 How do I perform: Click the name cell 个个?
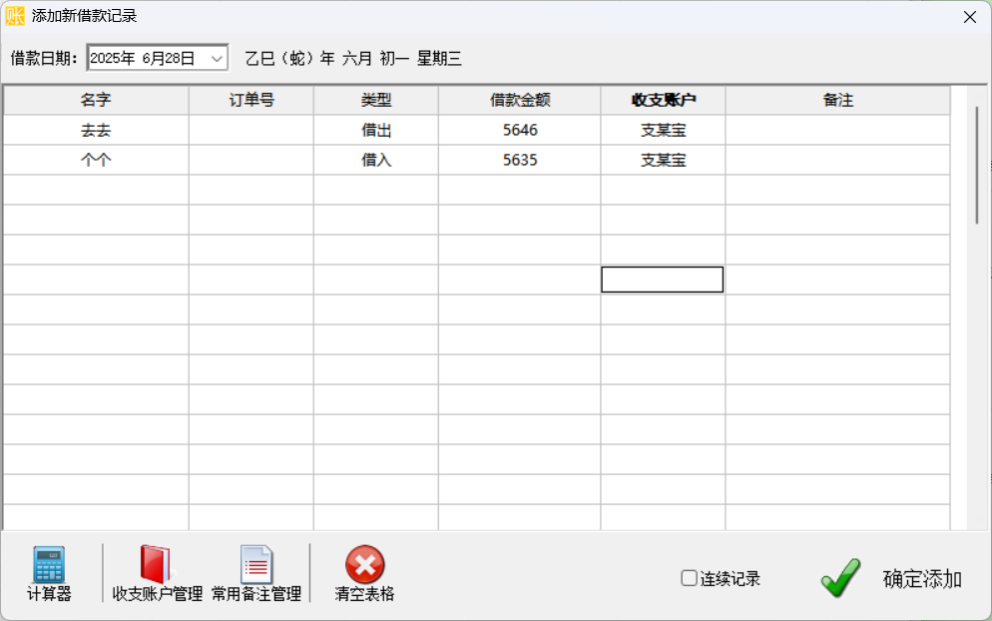tap(96, 160)
